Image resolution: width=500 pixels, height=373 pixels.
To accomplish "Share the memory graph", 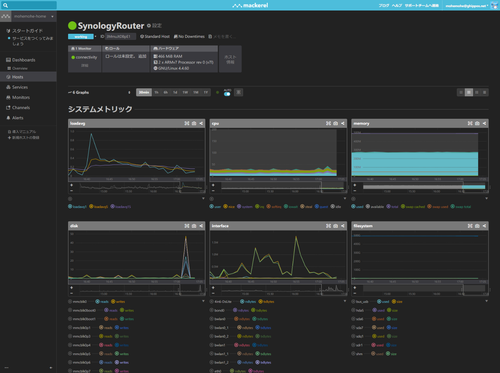I will (x=484, y=123).
